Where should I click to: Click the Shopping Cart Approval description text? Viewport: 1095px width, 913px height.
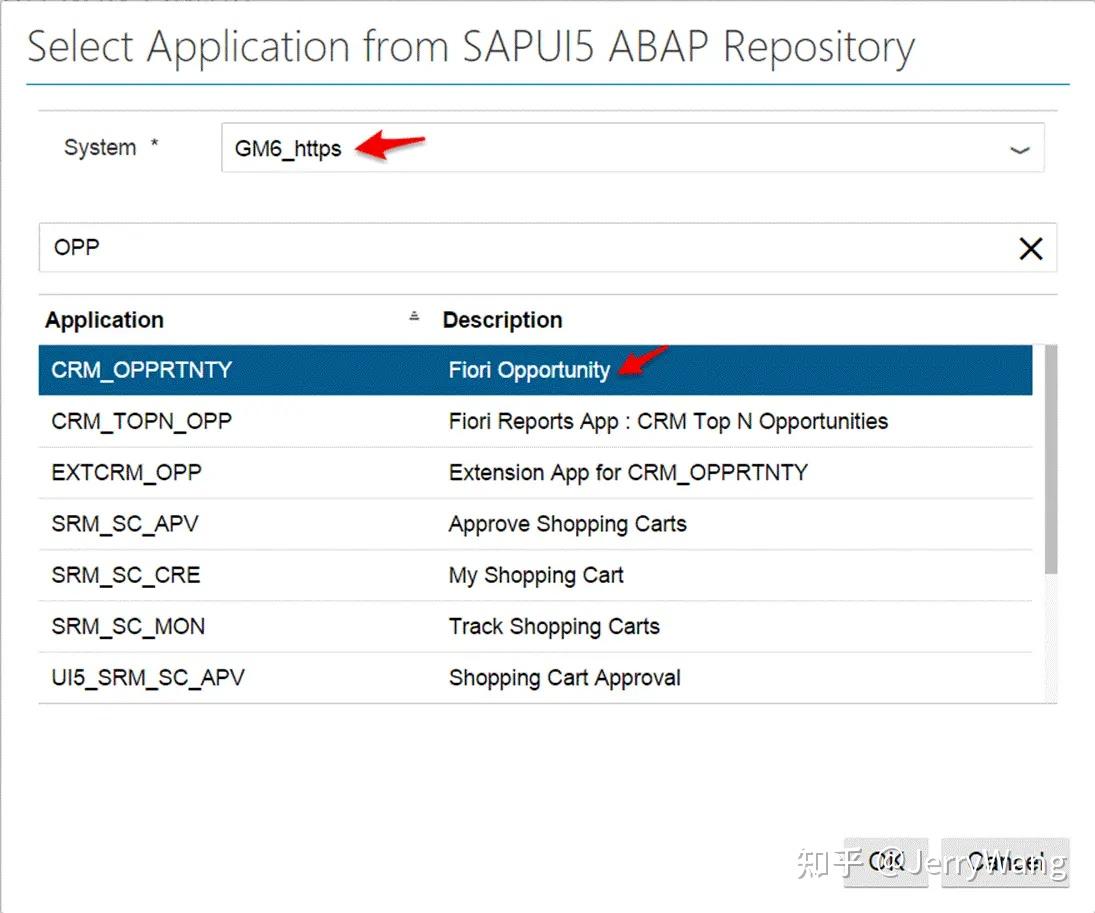tap(564, 677)
